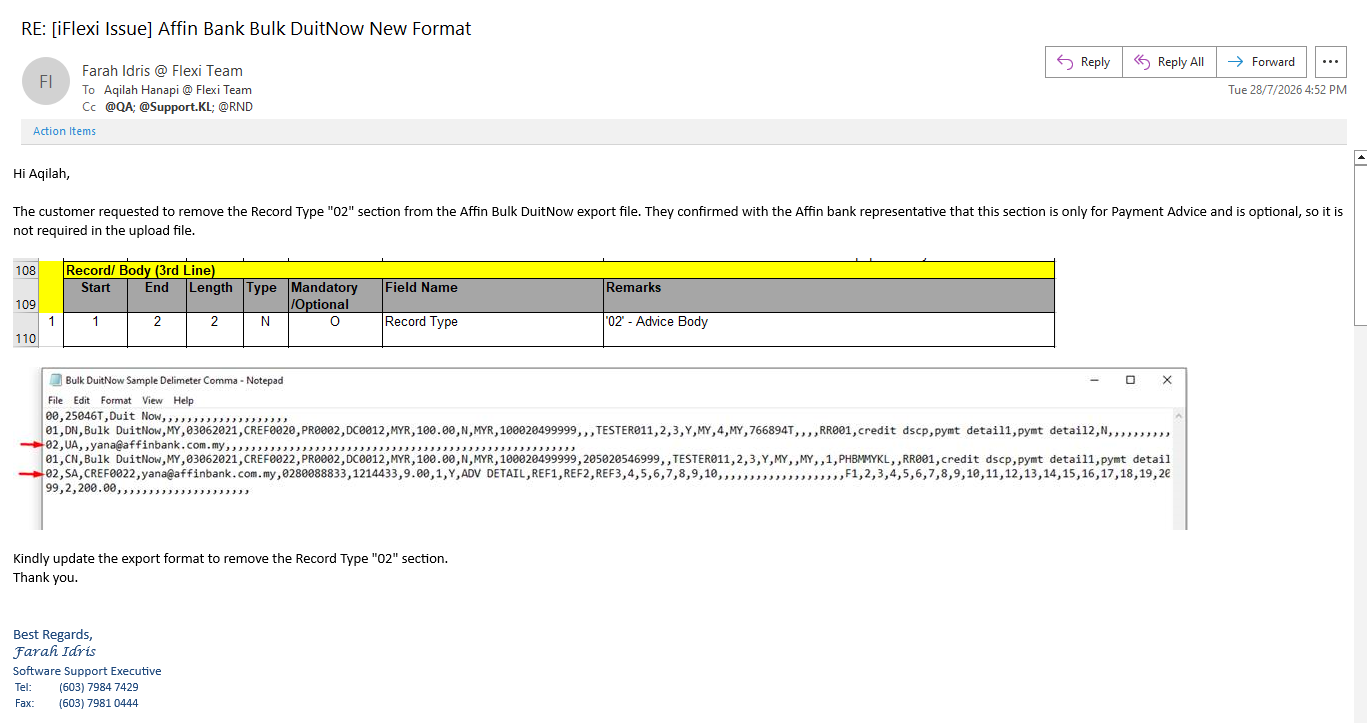Click the Notepad scrollbar up arrow
The image size is (1367, 723).
(1179, 416)
